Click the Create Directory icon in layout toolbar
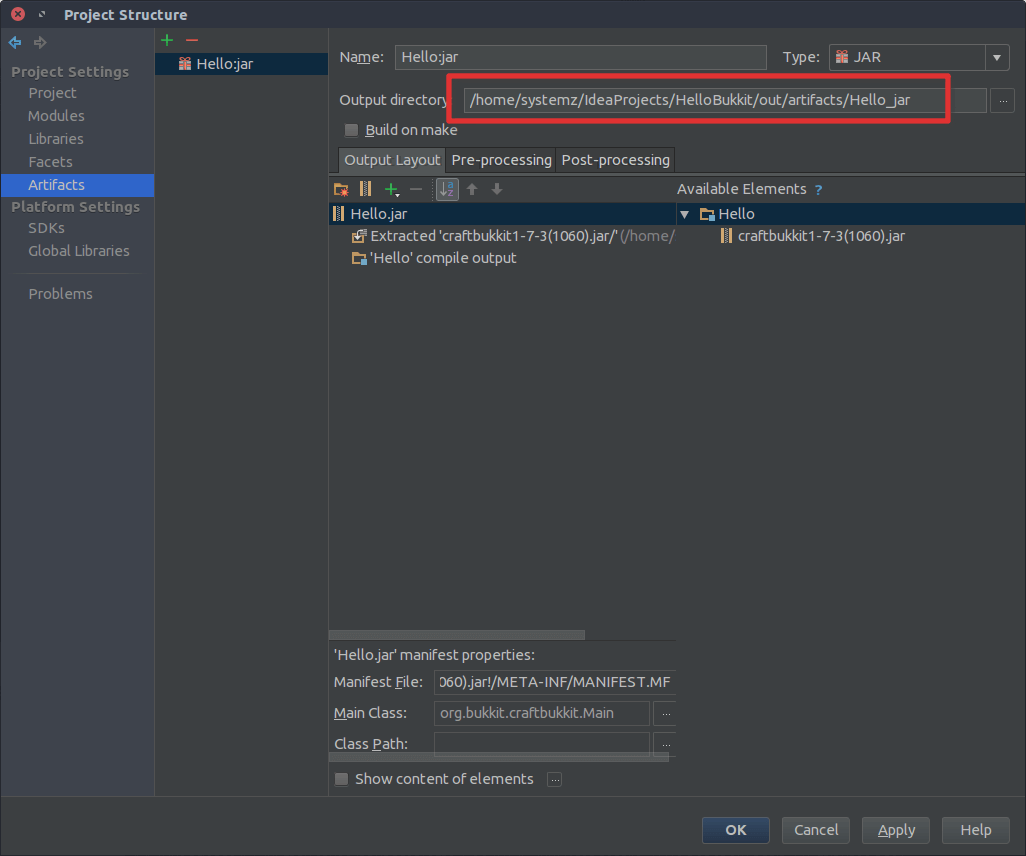The image size is (1026, 856). pos(341,189)
